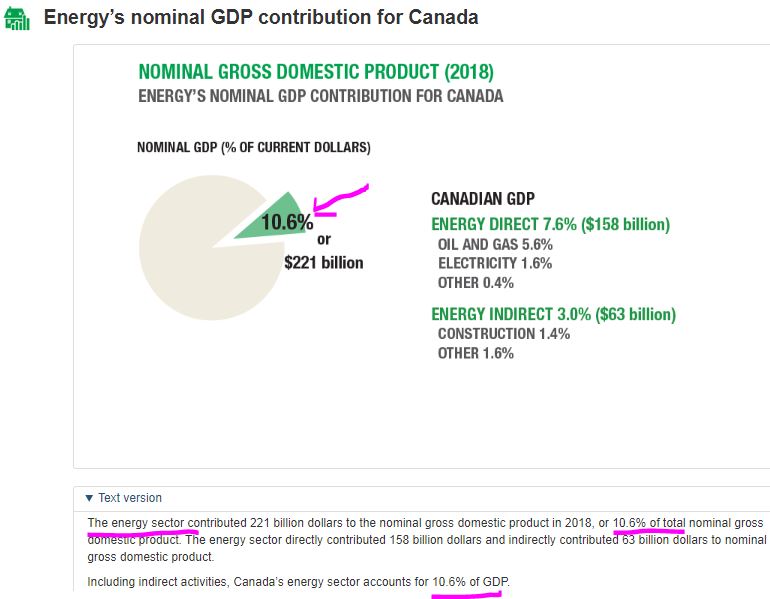This screenshot has width=770, height=599.
Task: Click the $221 billion figure
Action: click(x=324, y=263)
